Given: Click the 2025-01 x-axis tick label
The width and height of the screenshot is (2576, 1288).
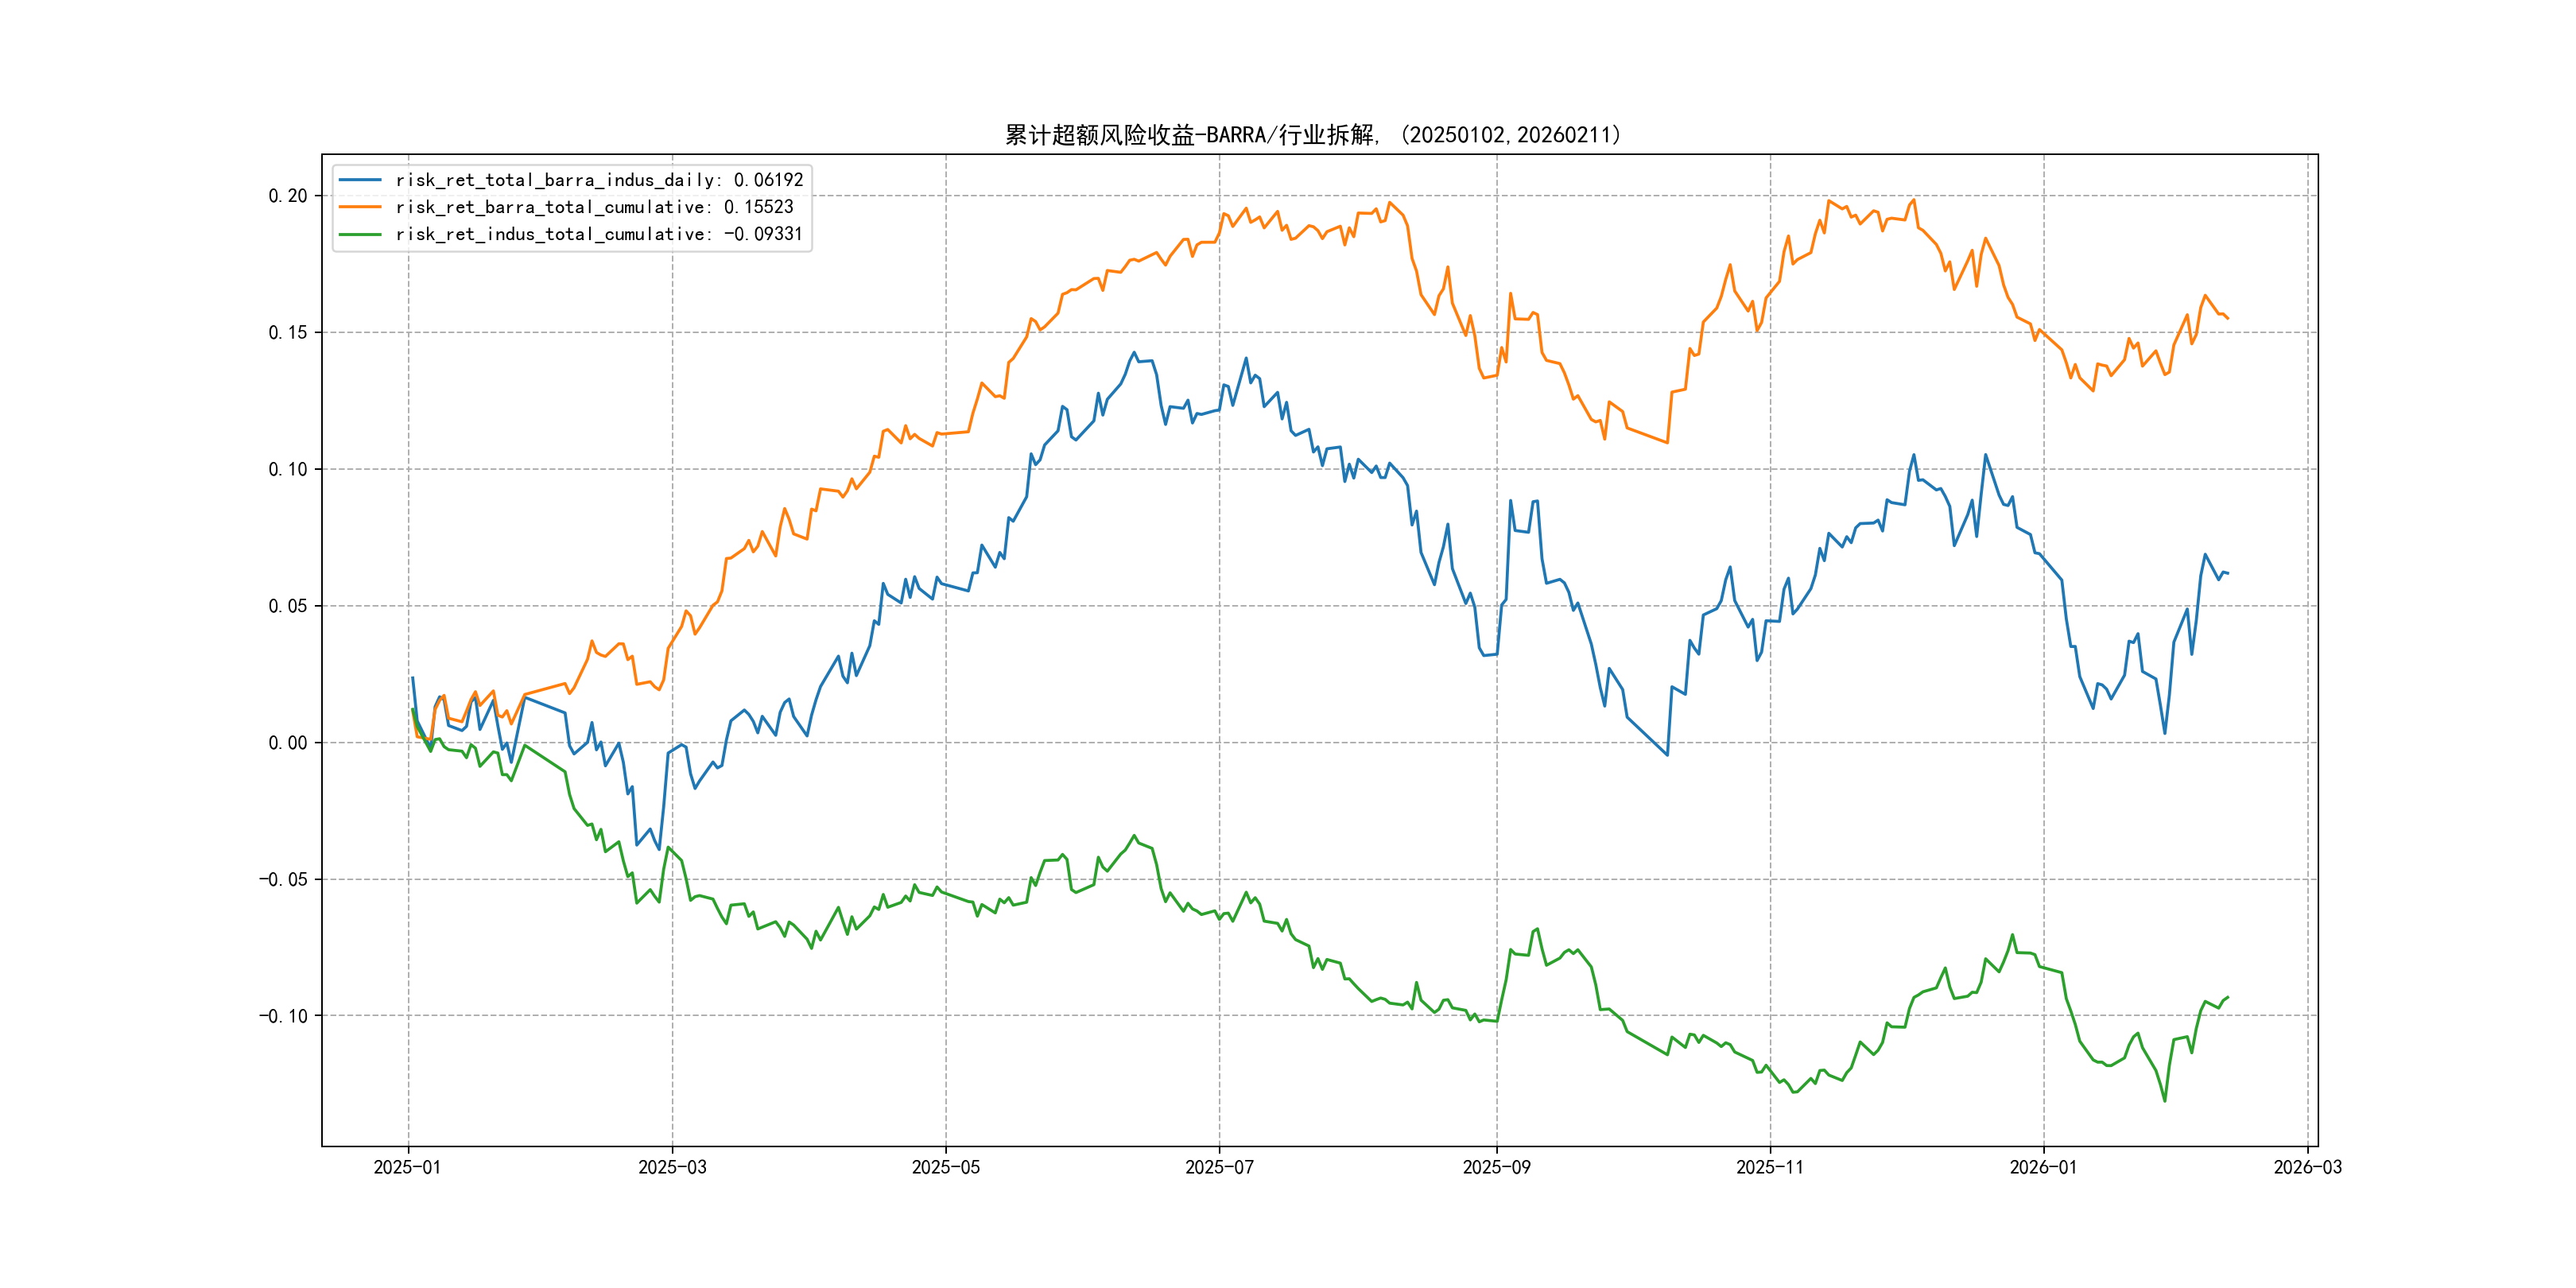Looking at the screenshot, I should click(407, 1167).
